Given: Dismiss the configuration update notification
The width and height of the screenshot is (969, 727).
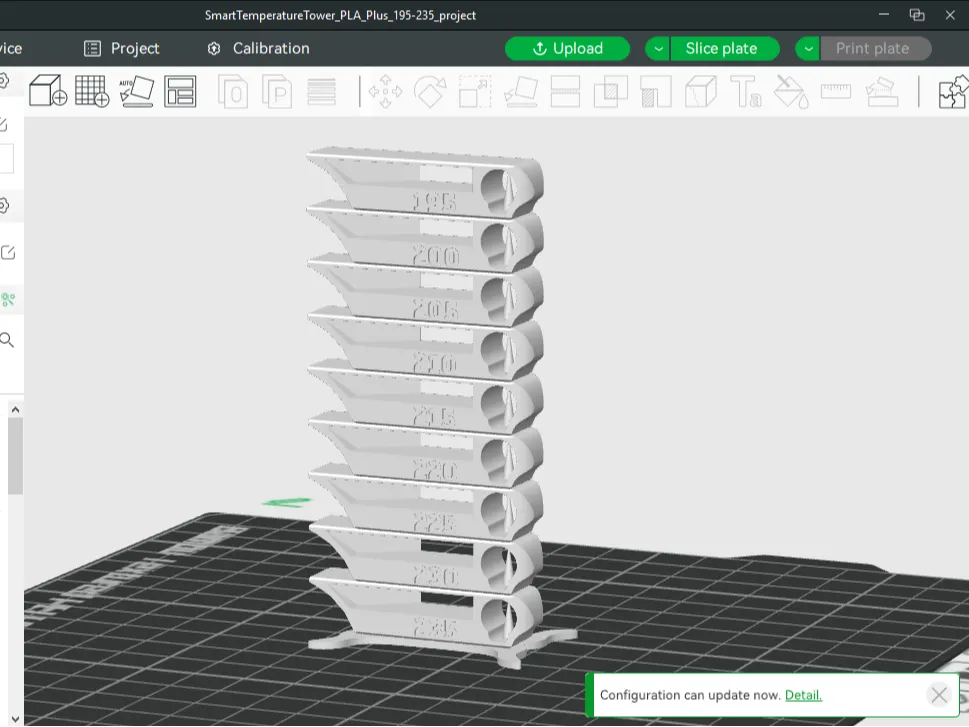Looking at the screenshot, I should [x=938, y=694].
